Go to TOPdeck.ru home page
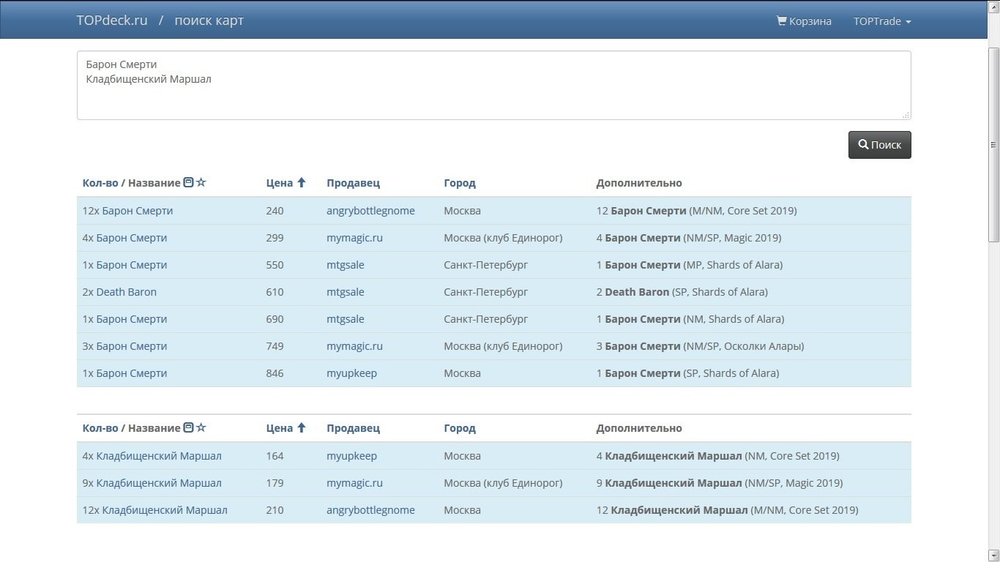1000x576 pixels. tap(111, 20)
